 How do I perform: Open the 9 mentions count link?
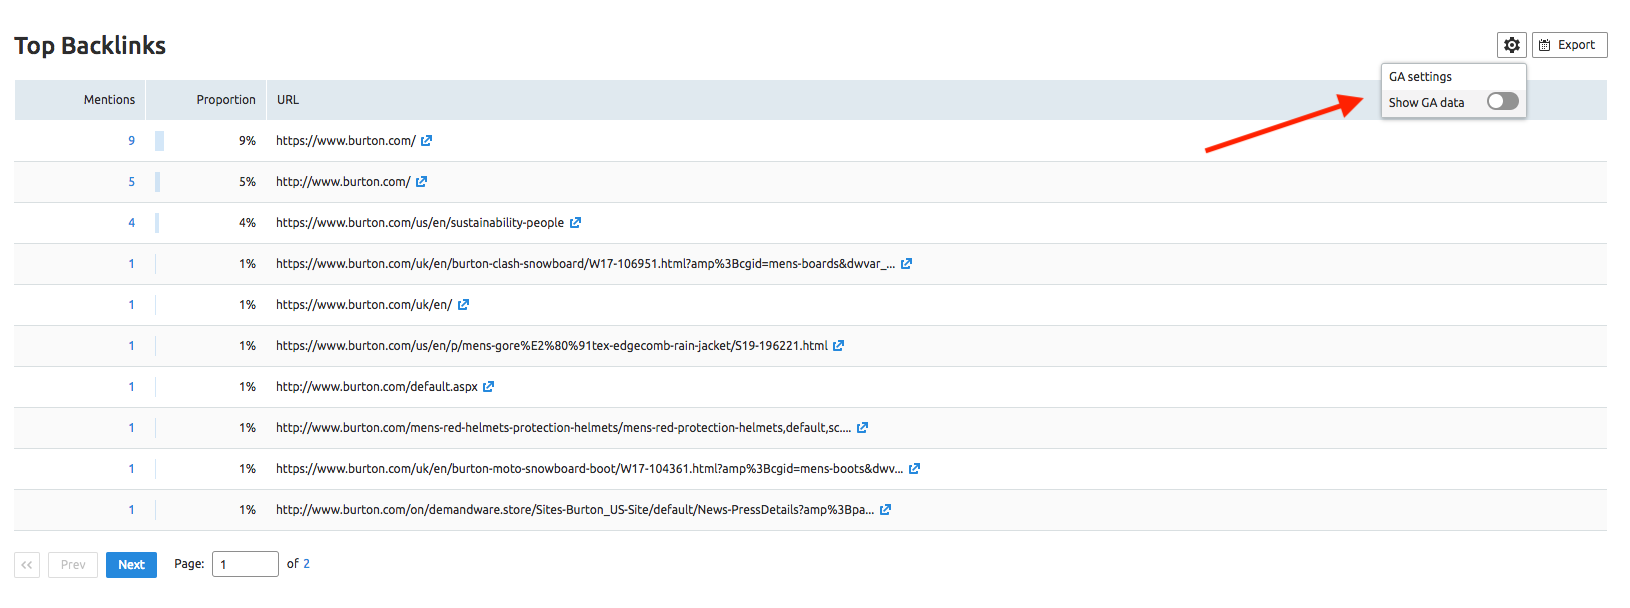point(131,141)
